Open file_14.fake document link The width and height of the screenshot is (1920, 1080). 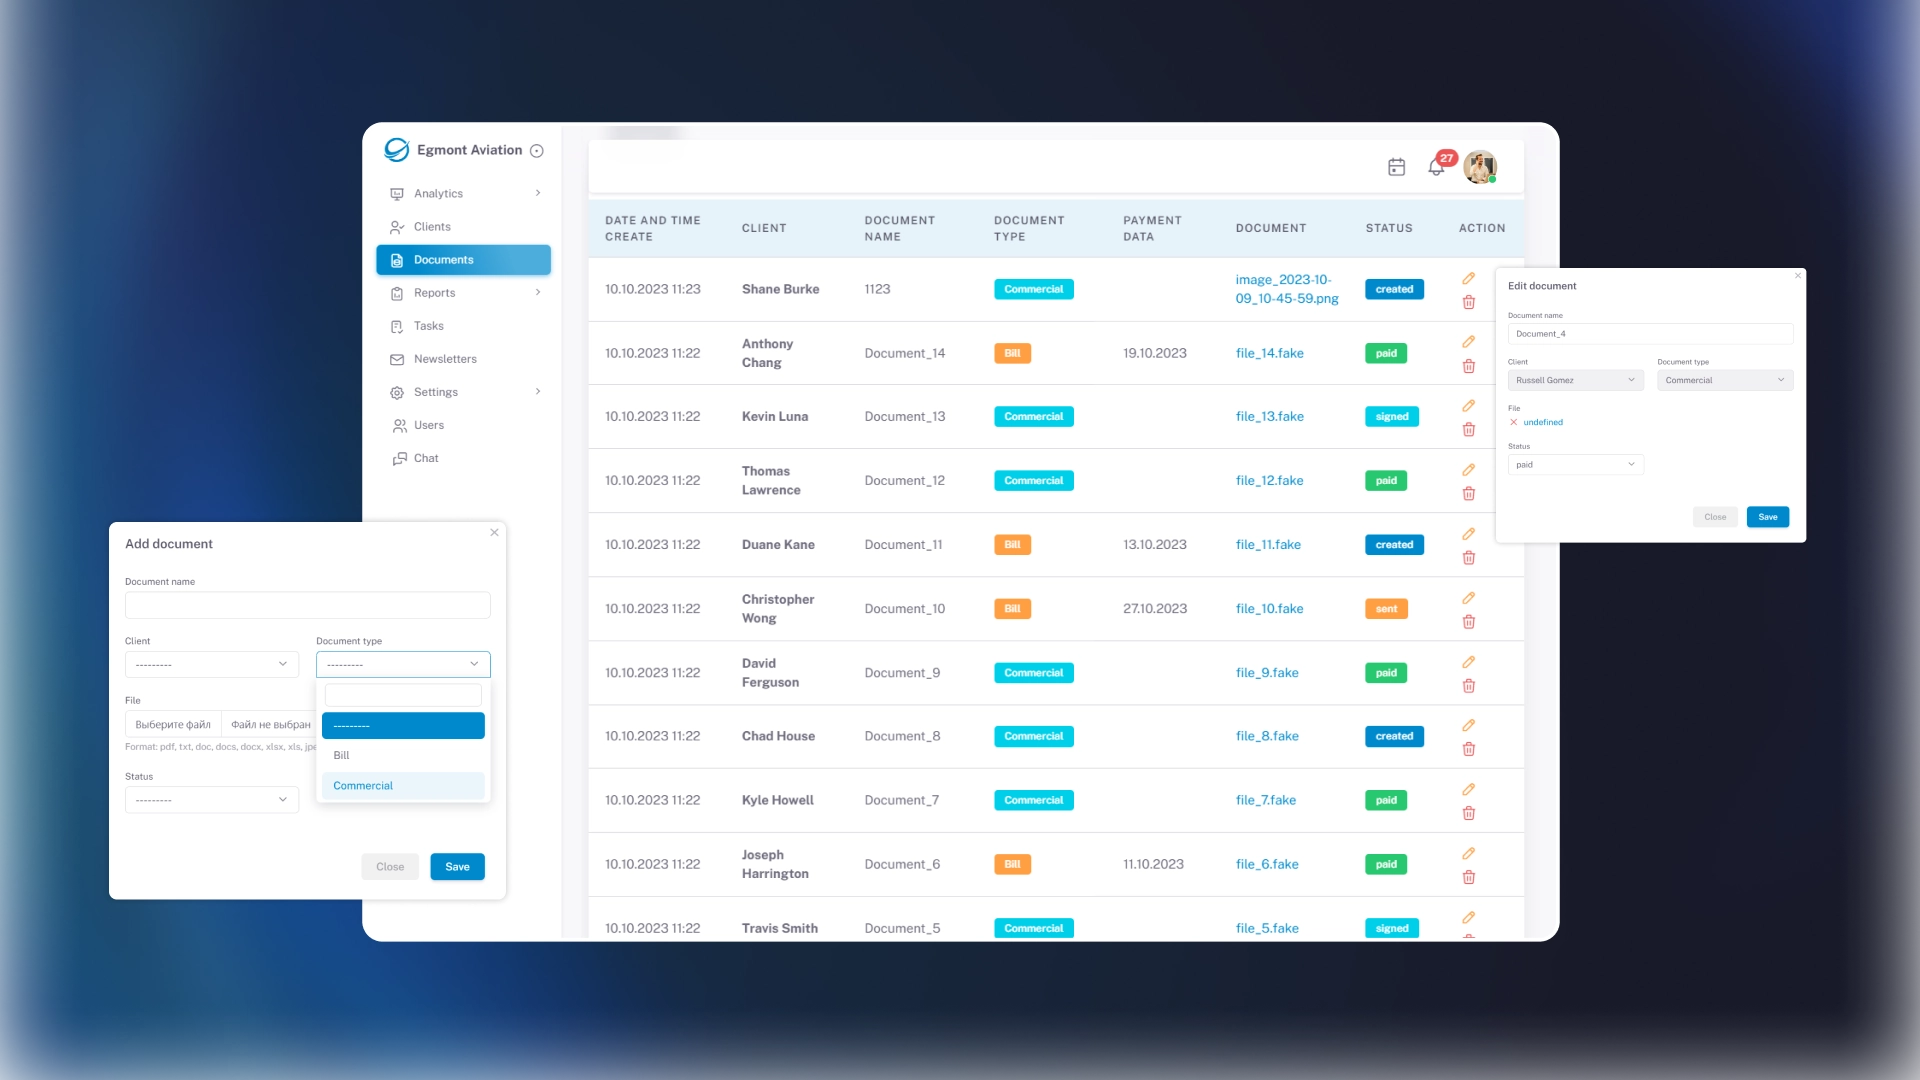click(1269, 353)
